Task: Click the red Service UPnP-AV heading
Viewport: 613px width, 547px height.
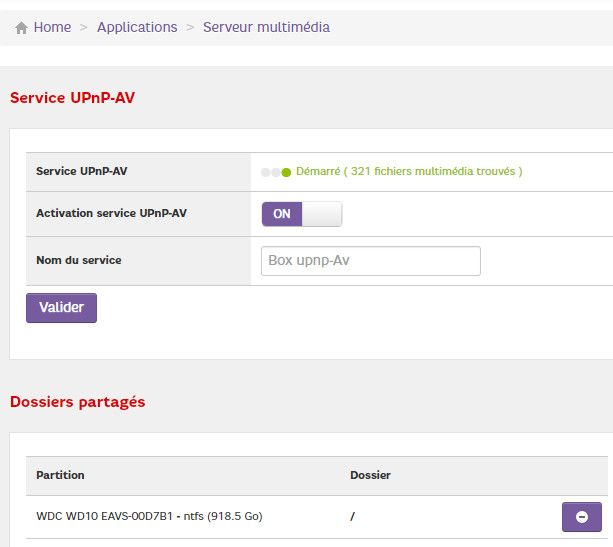Action: pyautogui.click(x=72, y=98)
